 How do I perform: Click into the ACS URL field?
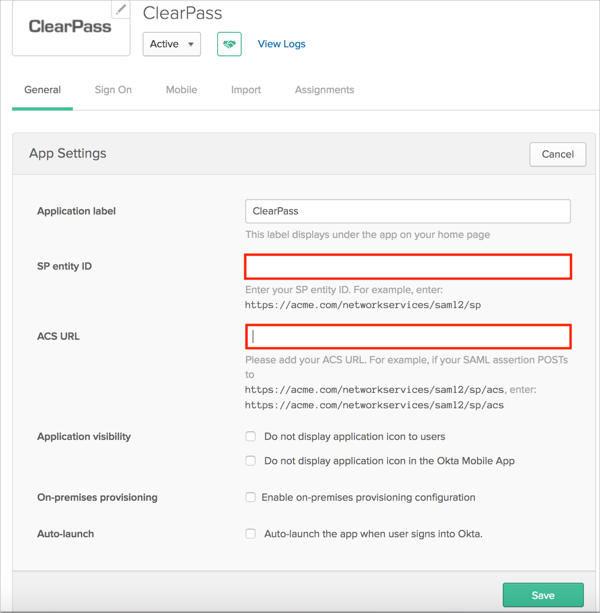[408, 336]
